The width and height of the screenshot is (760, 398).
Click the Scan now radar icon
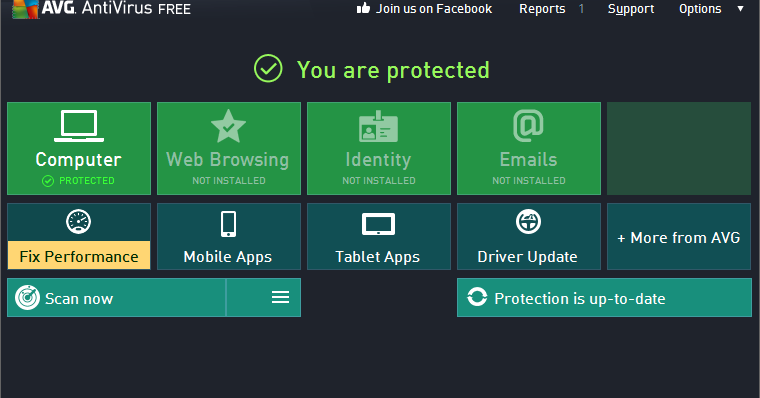click(x=27, y=298)
